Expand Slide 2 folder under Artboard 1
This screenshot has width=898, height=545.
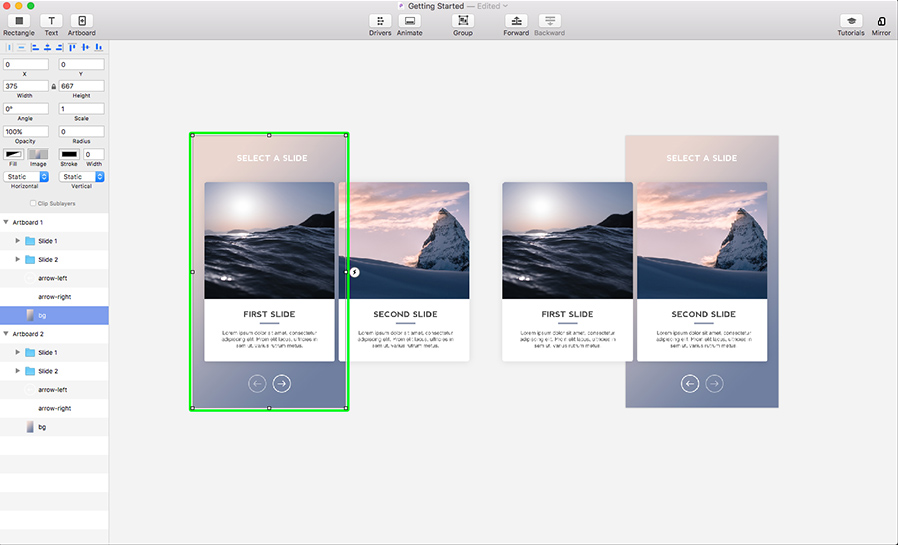click(18, 259)
